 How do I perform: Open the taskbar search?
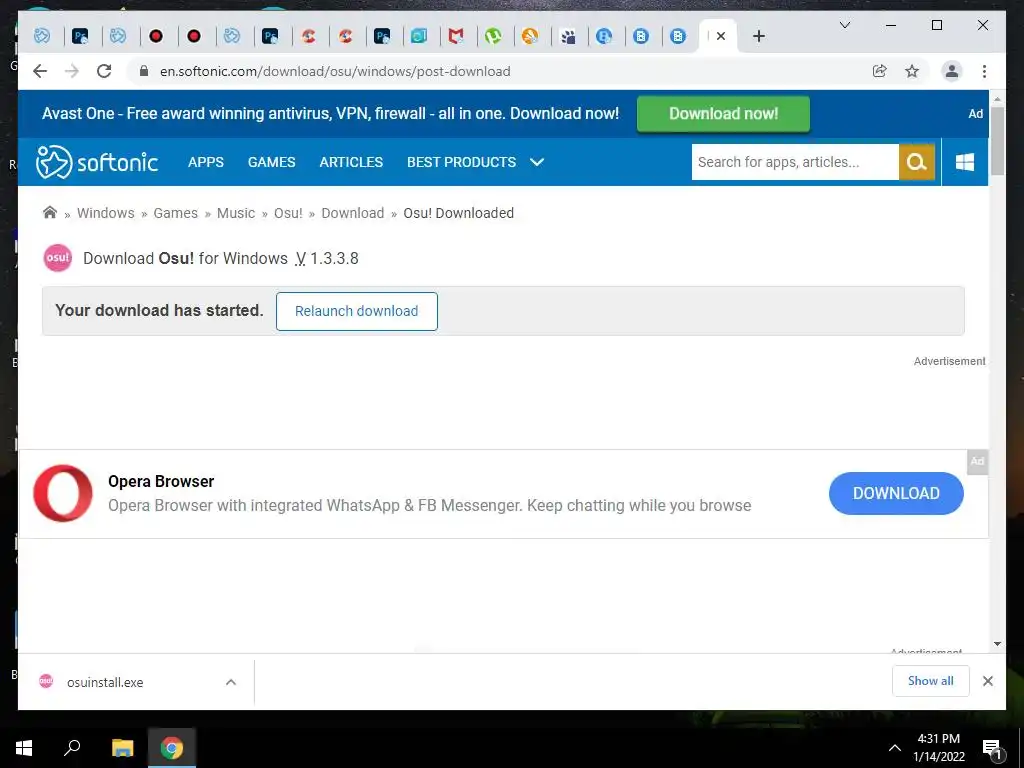(x=72, y=748)
